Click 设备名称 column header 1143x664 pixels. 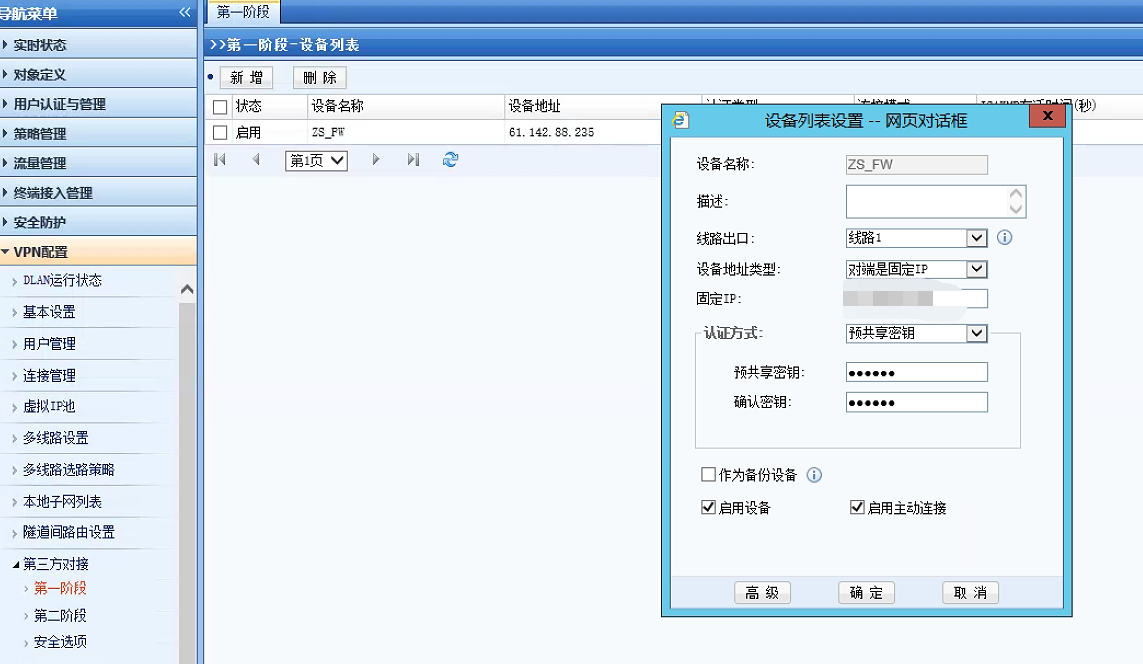[338, 106]
